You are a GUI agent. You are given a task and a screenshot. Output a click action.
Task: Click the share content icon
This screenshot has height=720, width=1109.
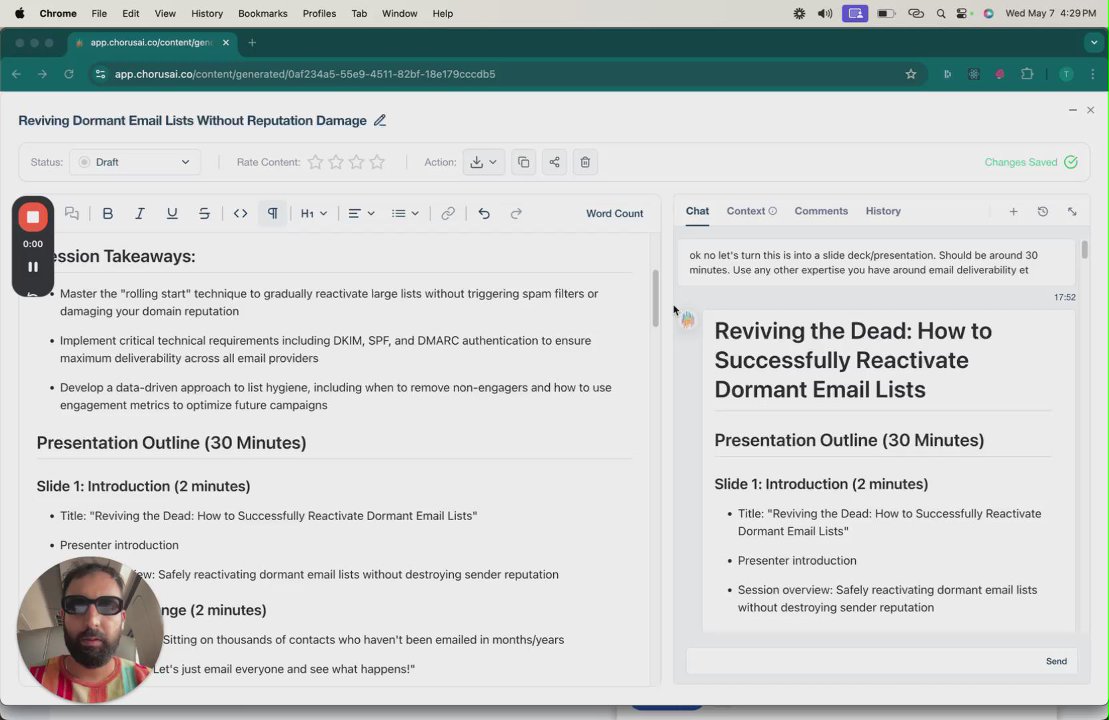[x=554, y=162]
